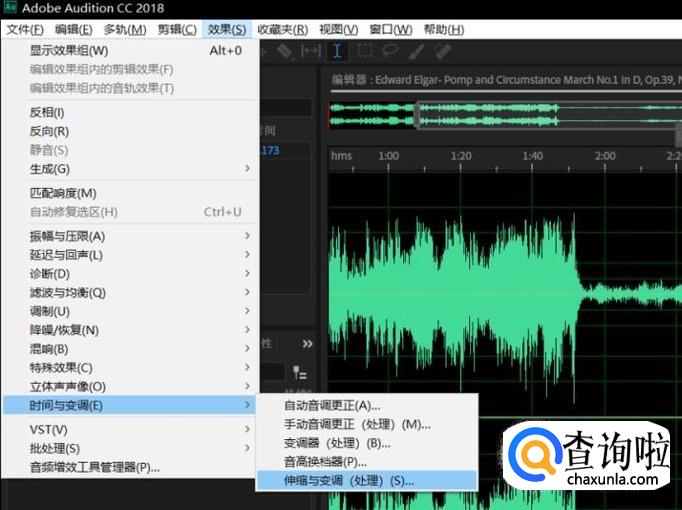Expand the 滤波与均衡(Q) submenu
Viewport: 682px width, 510px height.
pyautogui.click(x=130, y=293)
